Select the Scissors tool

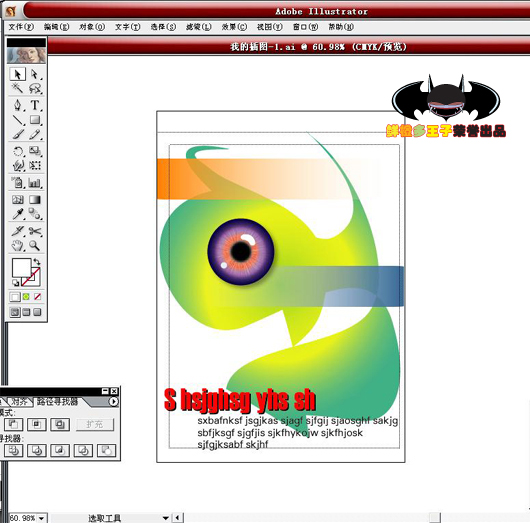[x=34, y=231]
